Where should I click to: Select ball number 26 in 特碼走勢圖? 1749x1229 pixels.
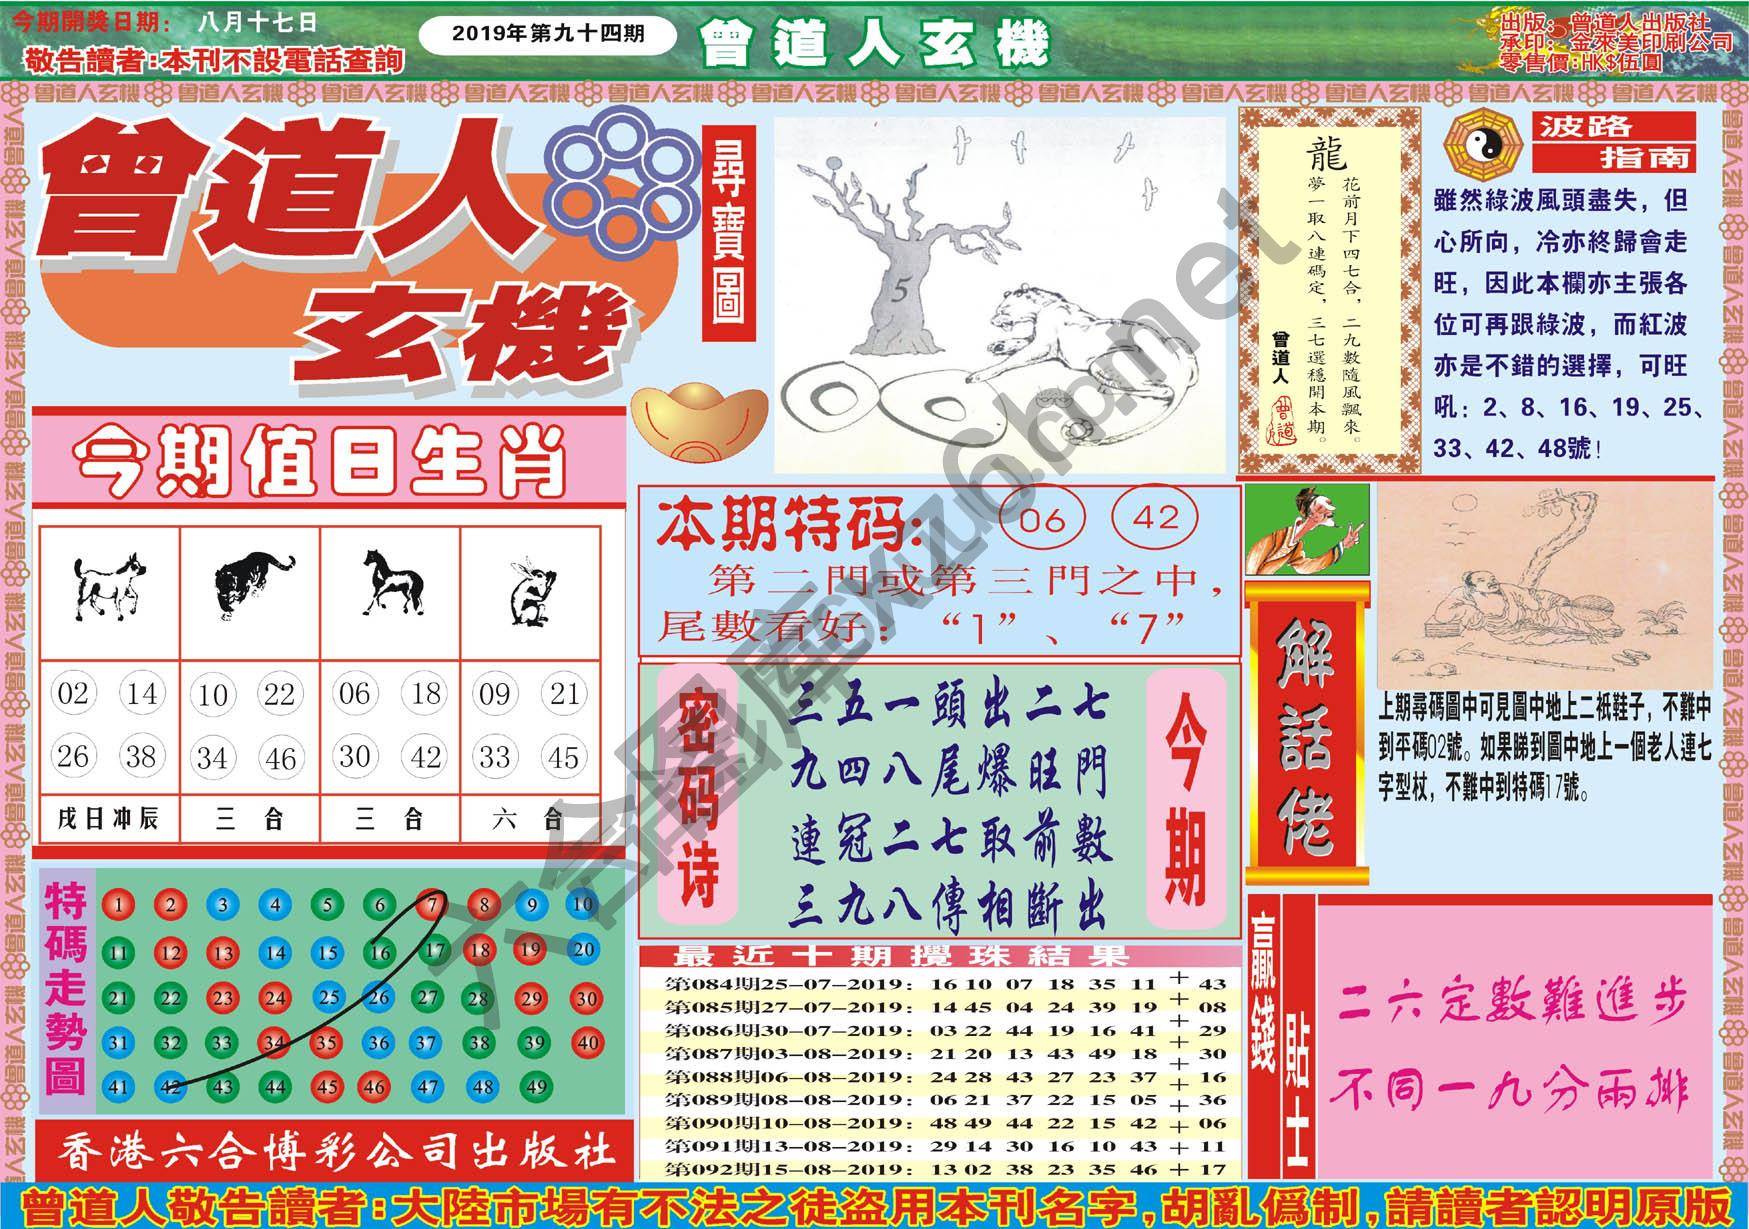click(x=380, y=997)
